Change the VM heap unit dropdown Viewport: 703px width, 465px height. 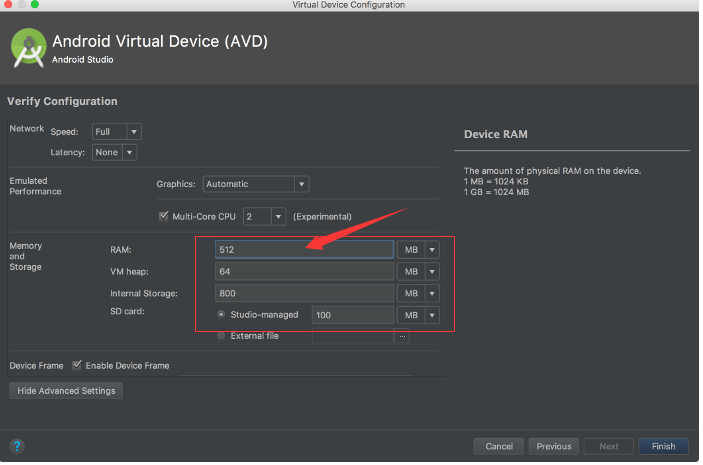[418, 271]
